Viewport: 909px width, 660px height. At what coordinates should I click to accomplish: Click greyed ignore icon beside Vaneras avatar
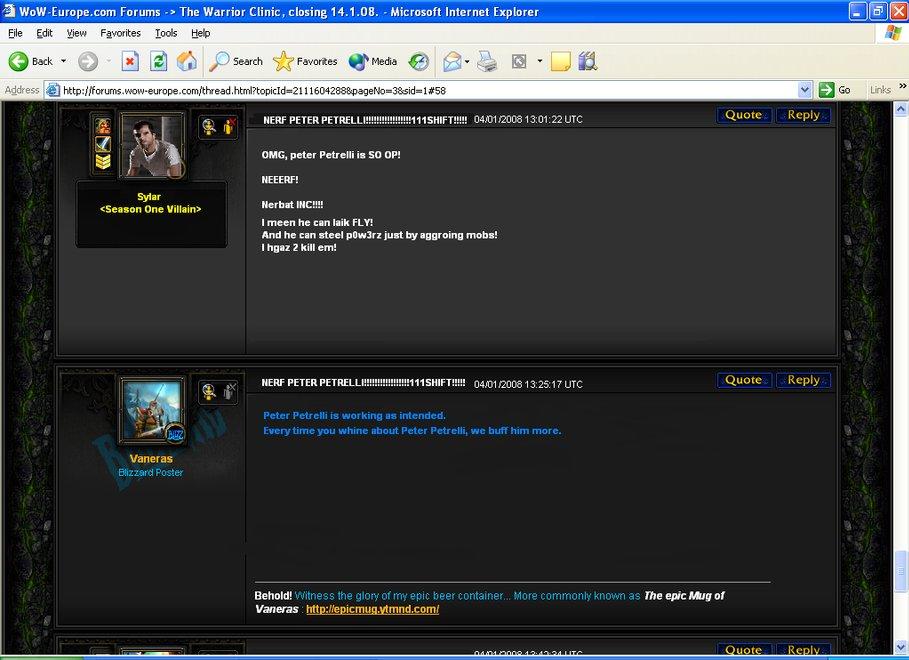[228, 391]
